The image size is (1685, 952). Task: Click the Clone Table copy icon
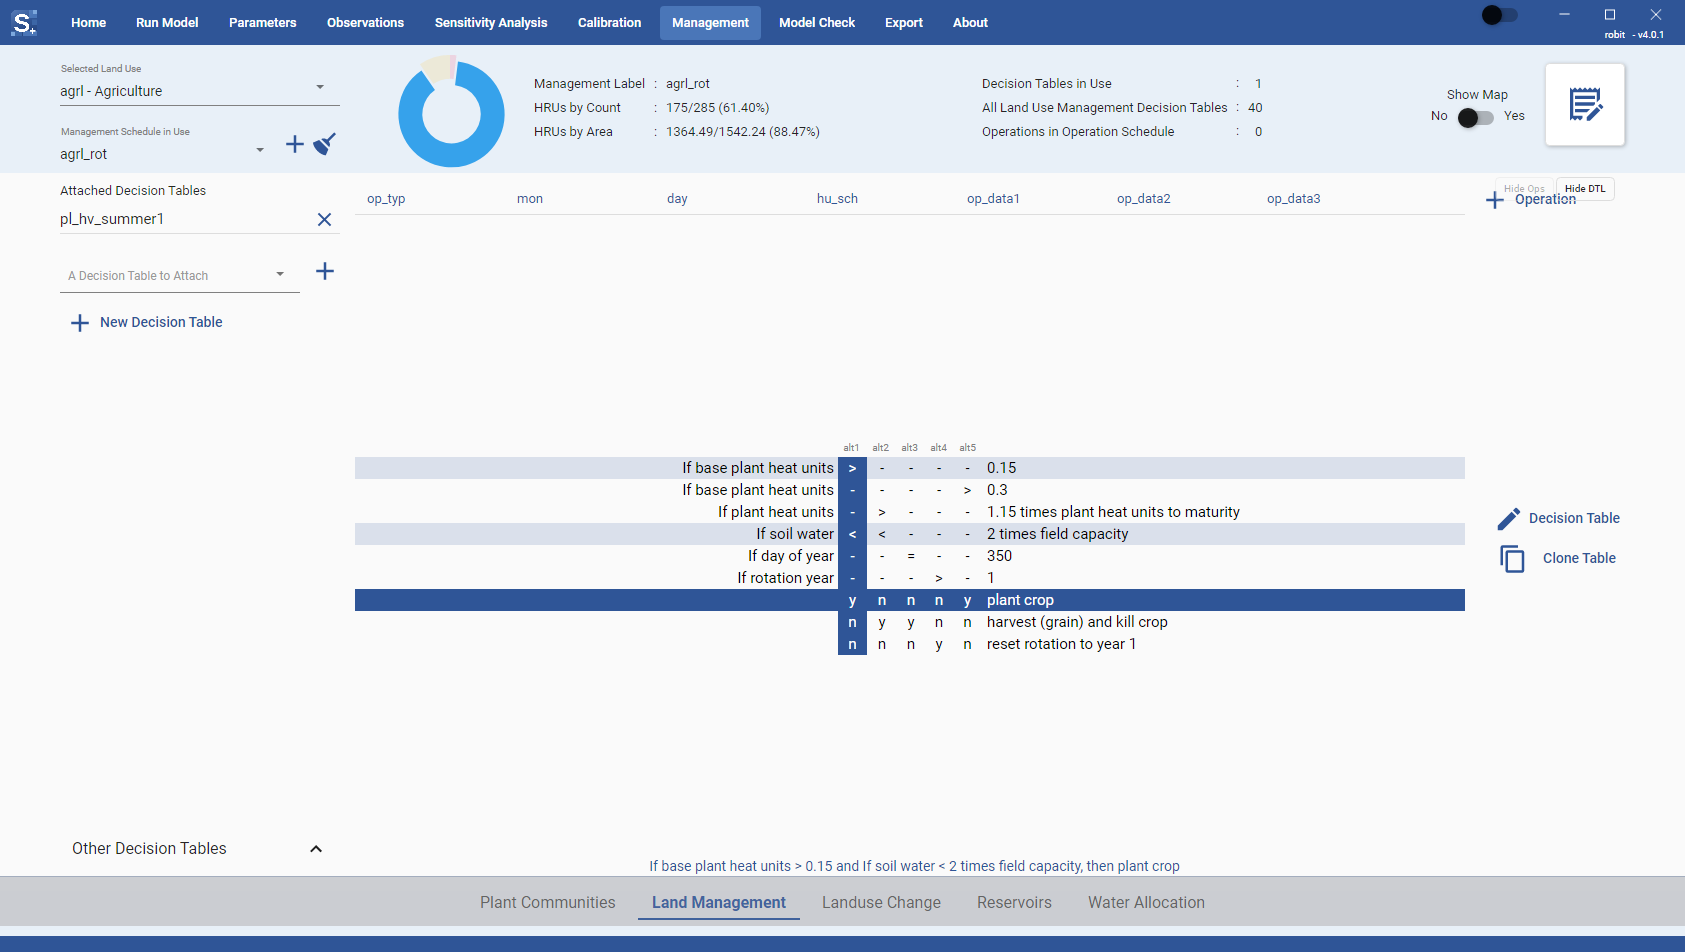point(1512,558)
